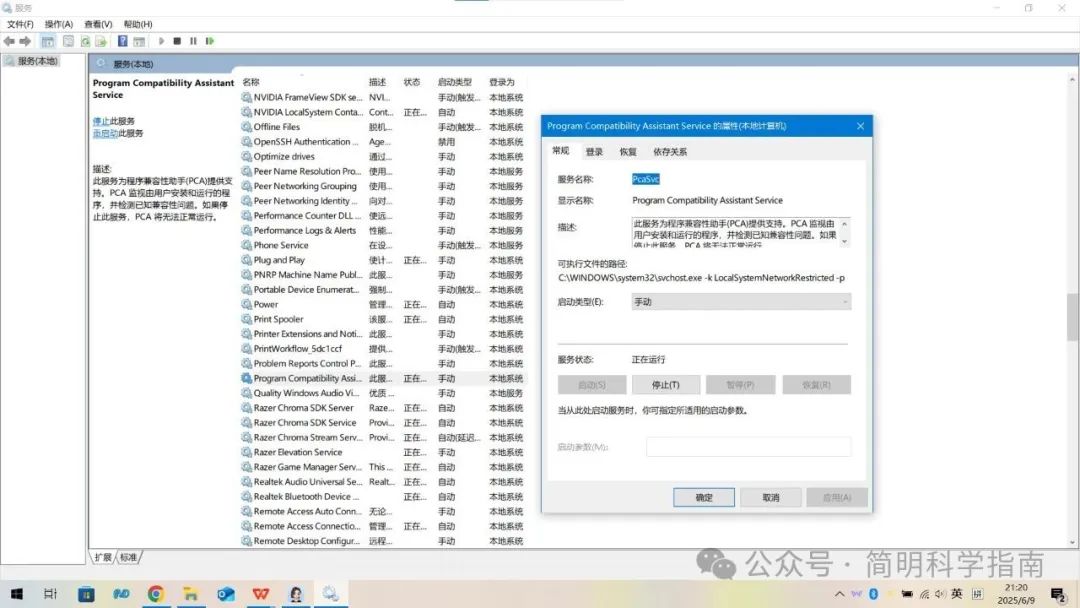Viewport: 1080px width, 608px height.
Task: Switch to the 登录 tab
Action: [594, 152]
